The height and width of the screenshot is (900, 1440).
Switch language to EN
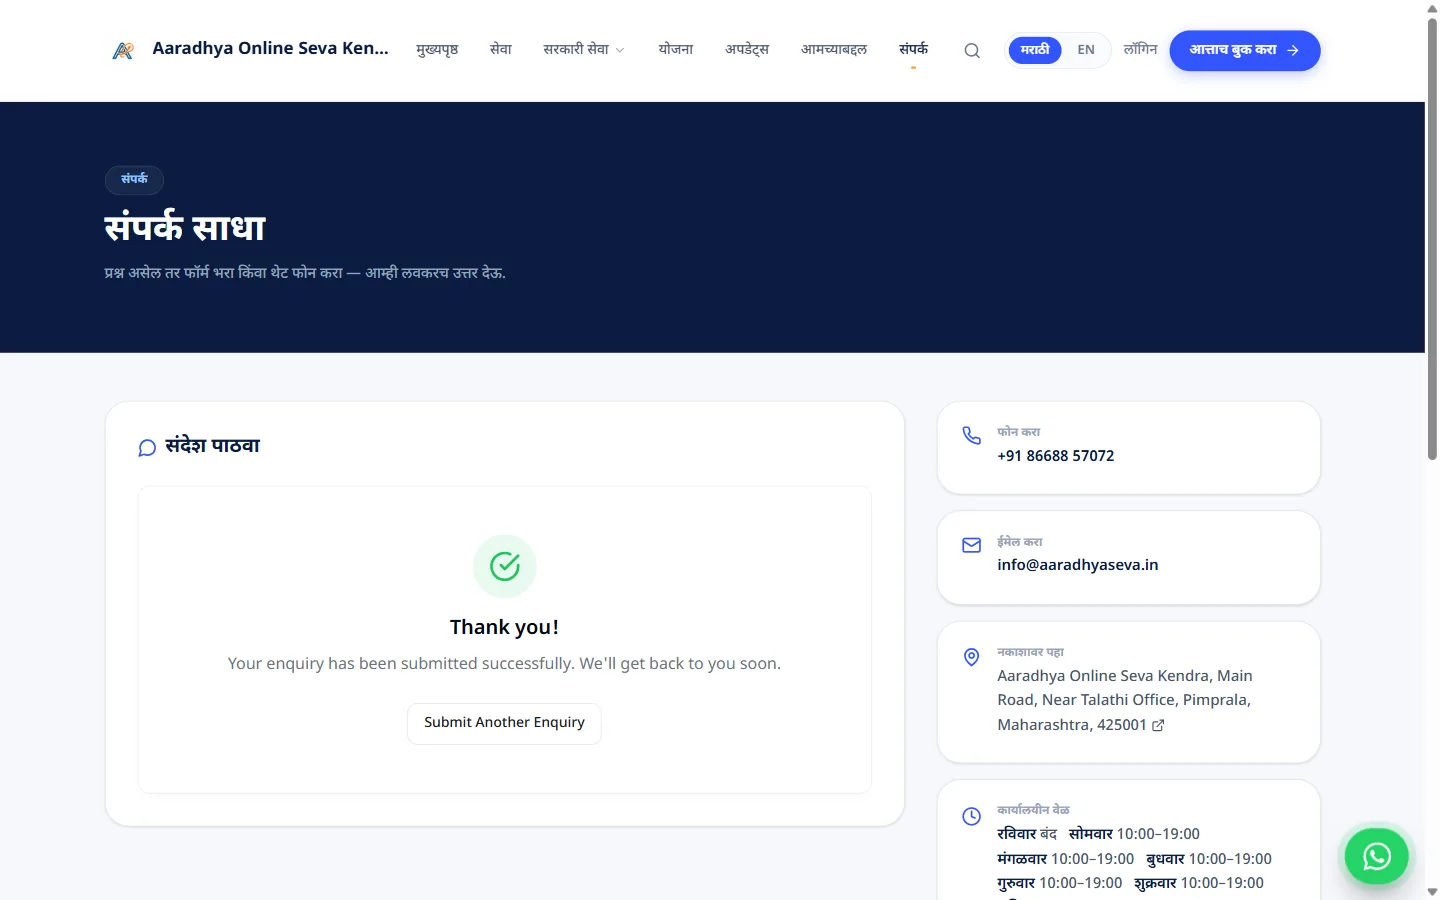[x=1086, y=50]
